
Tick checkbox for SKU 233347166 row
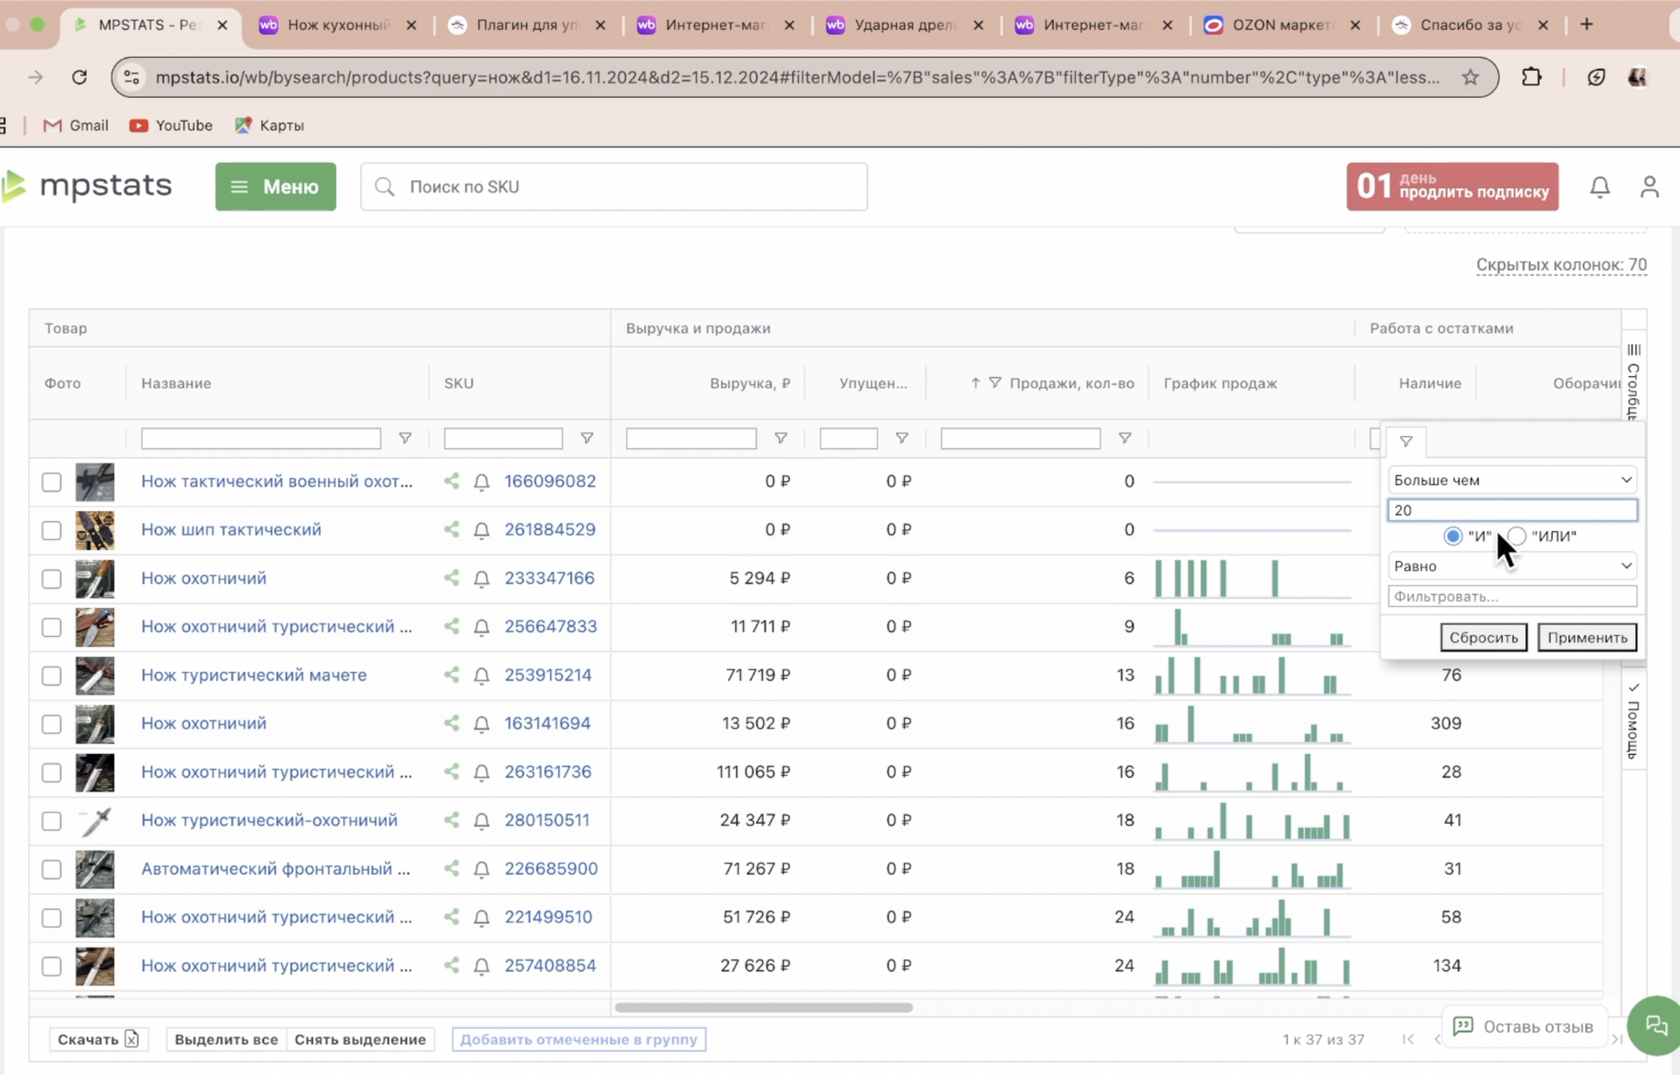pos(52,579)
